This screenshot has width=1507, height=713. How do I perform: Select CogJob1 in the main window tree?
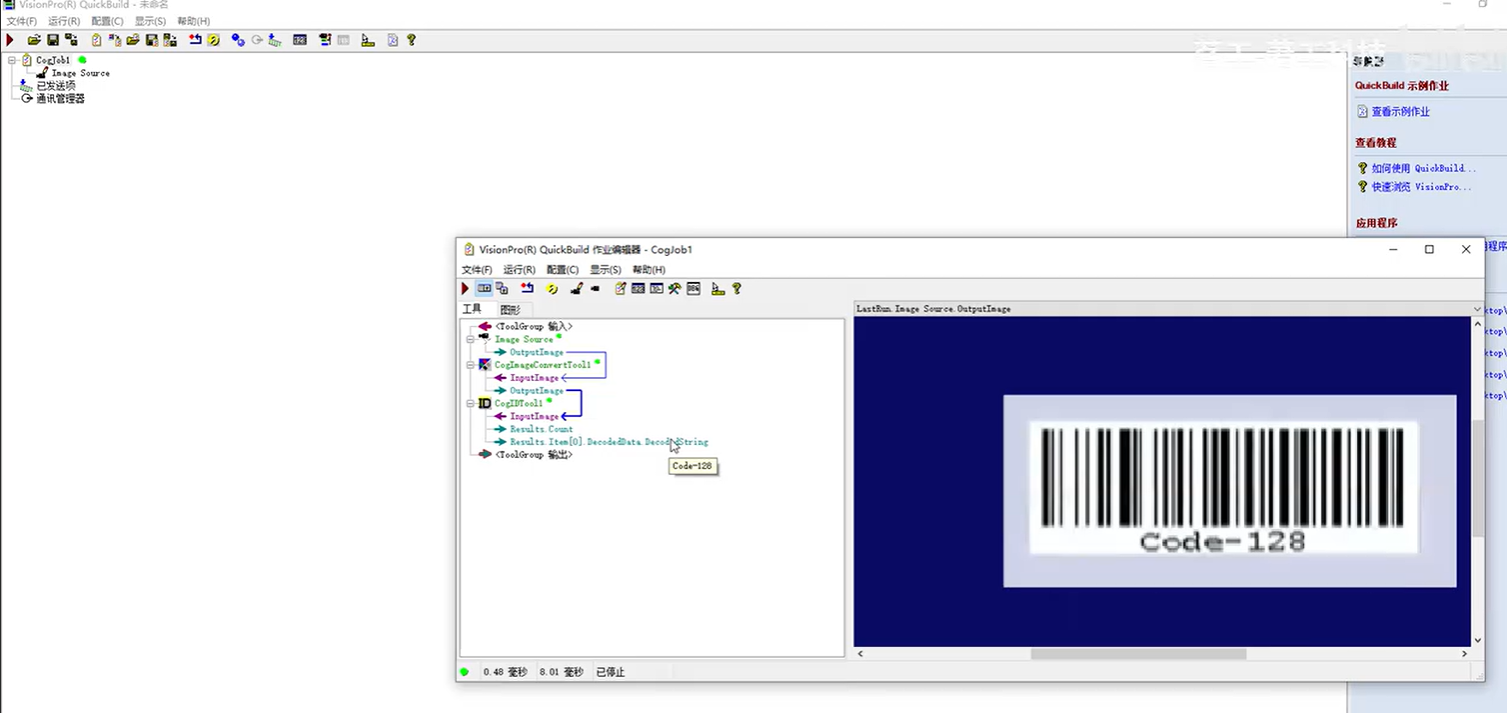[53, 60]
